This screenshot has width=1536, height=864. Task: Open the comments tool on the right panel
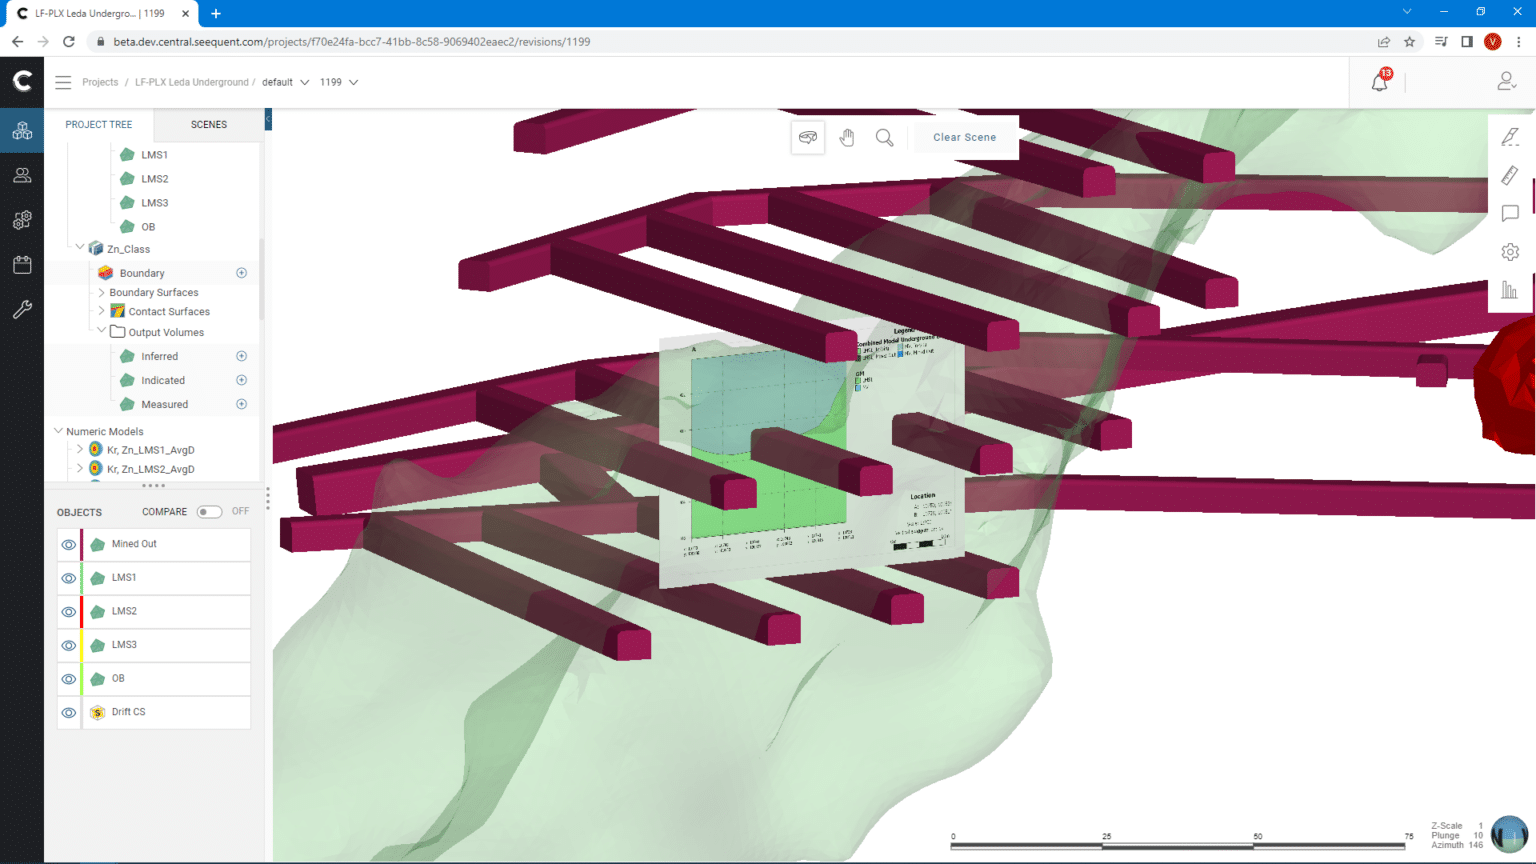(1509, 213)
